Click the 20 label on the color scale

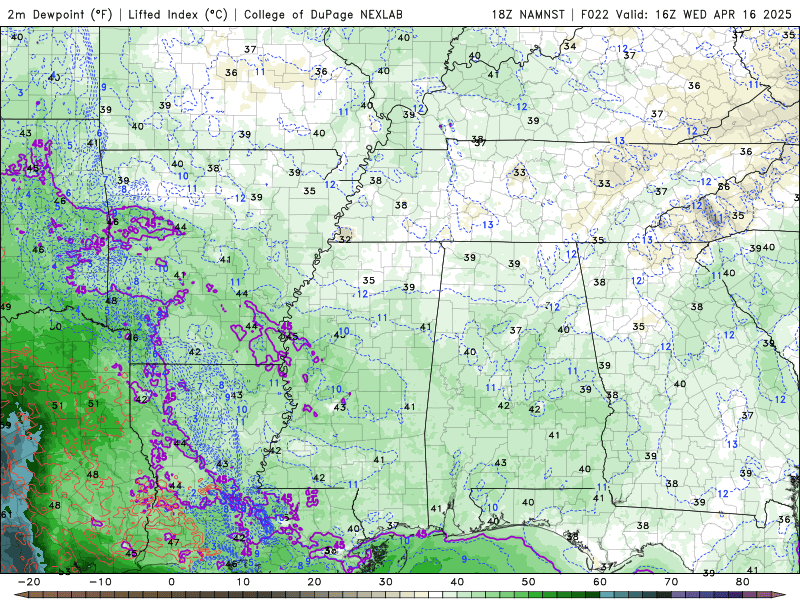pyautogui.click(x=314, y=582)
